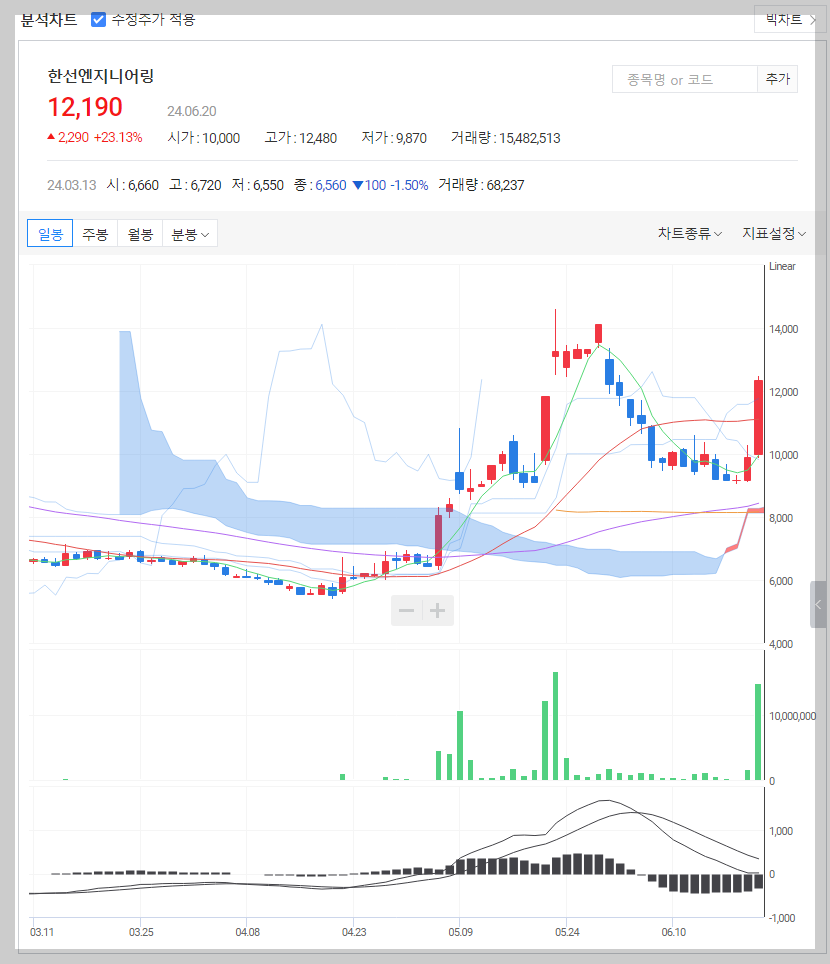This screenshot has width=830, height=964.
Task: Click the 05.24 date axis label
Action: pos(567,932)
